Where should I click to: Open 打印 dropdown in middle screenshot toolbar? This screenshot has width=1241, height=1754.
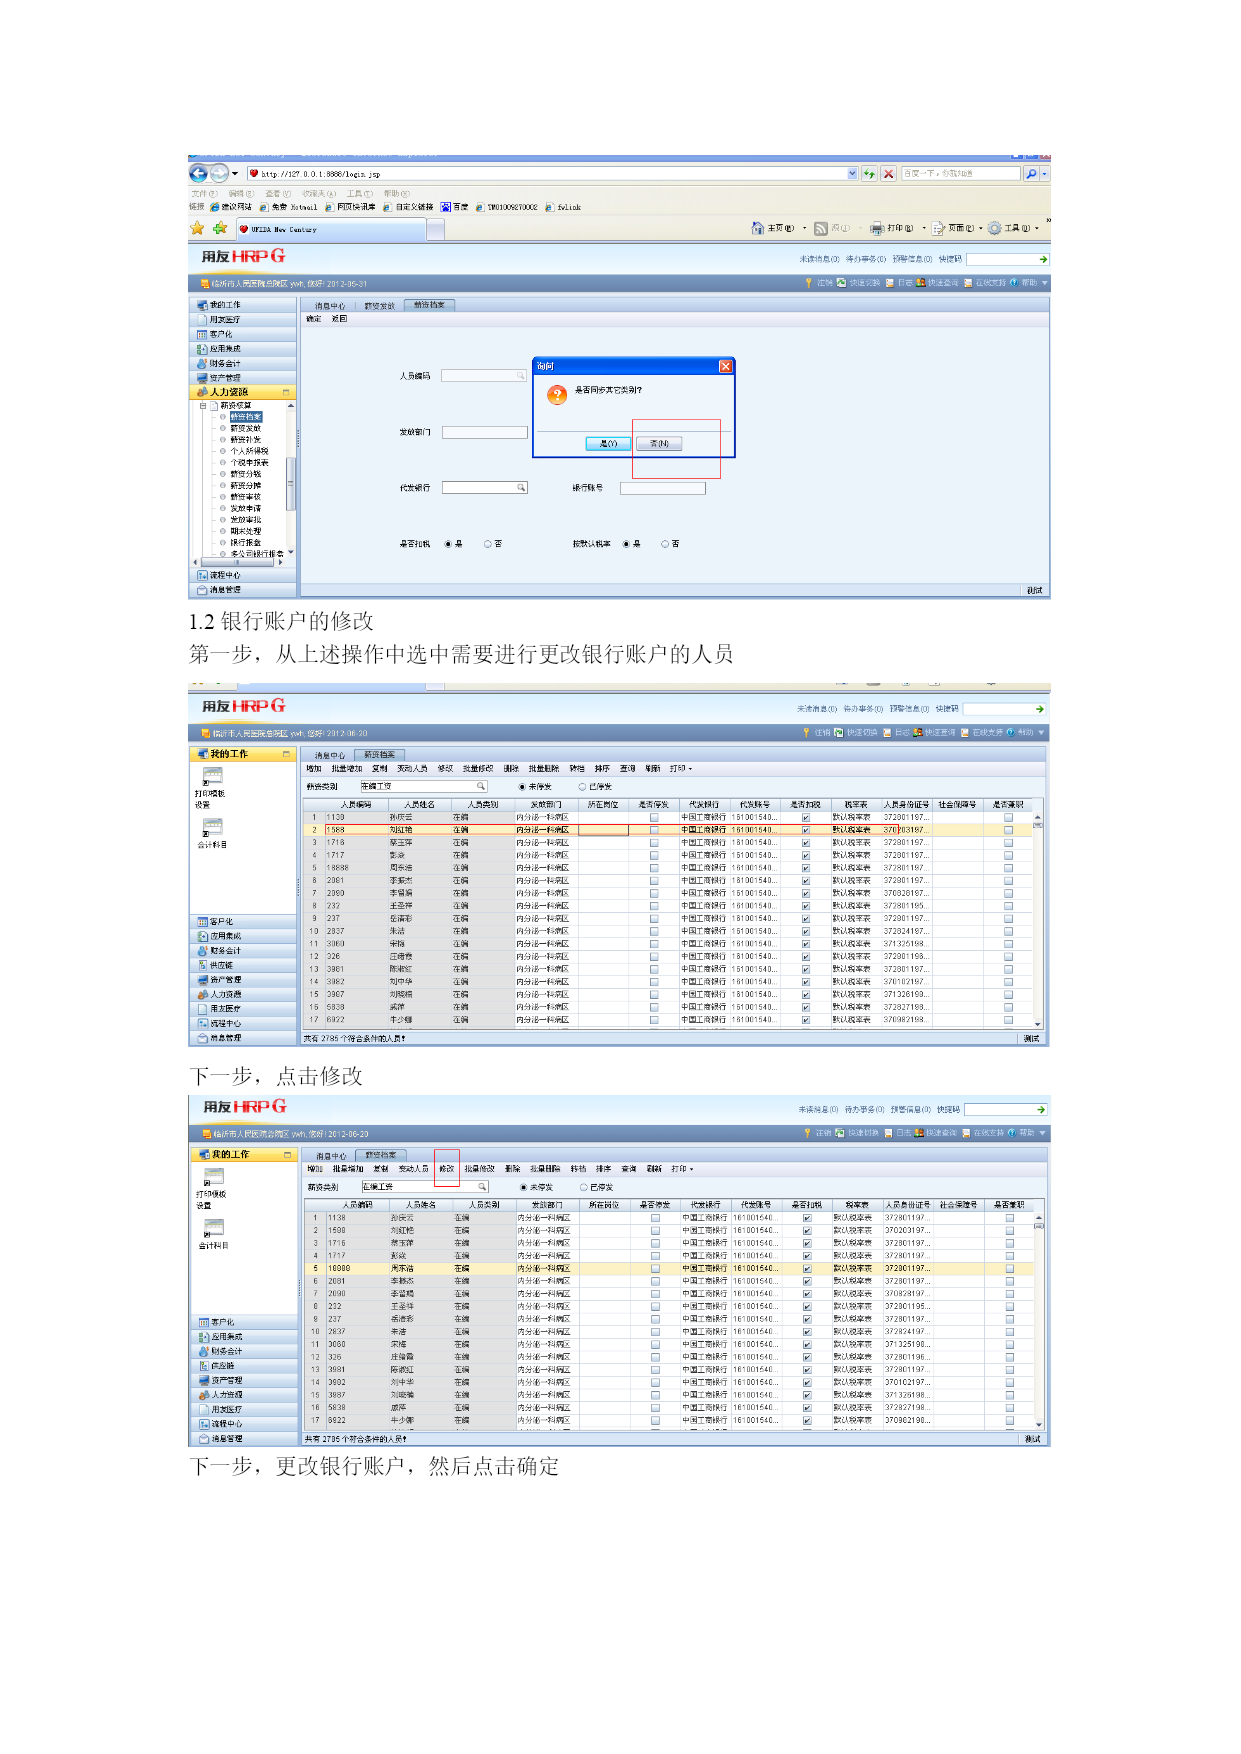coord(691,769)
